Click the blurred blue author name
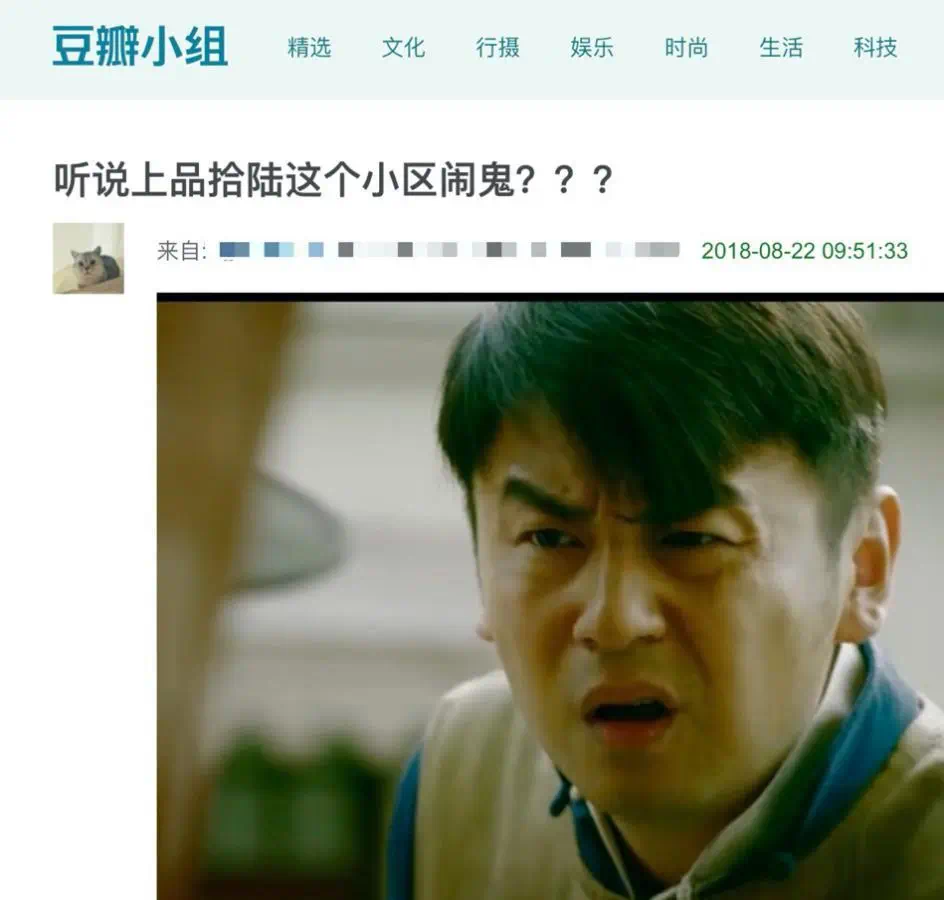The image size is (944, 900). tap(271, 250)
